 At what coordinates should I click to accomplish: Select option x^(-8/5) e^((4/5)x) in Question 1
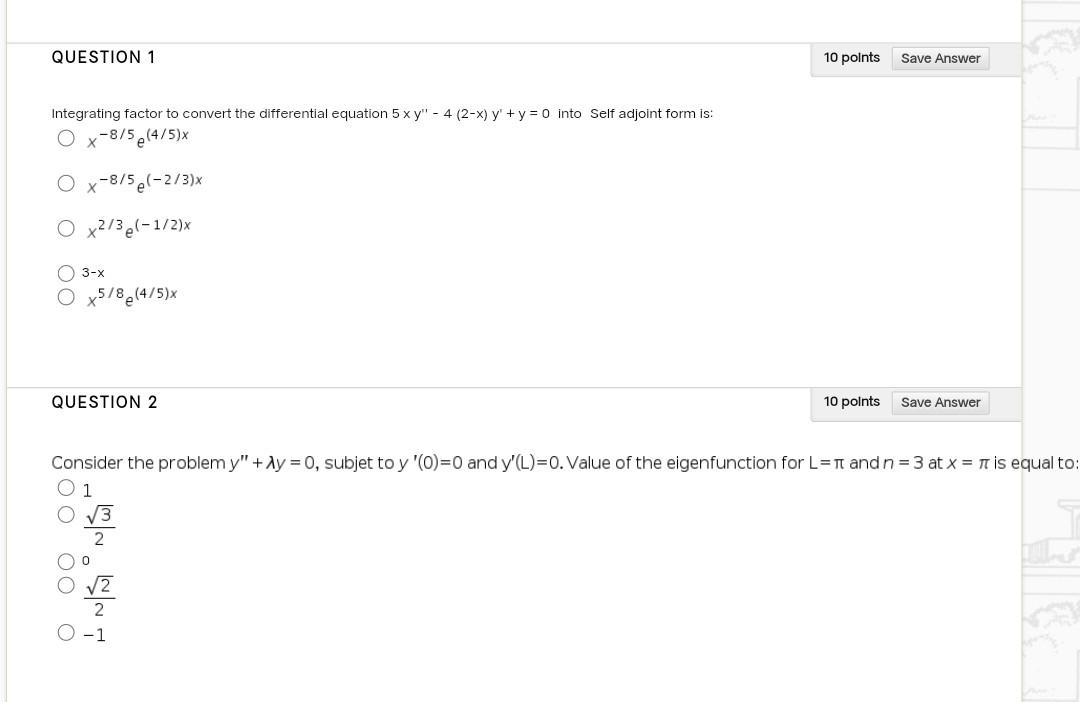(x=66, y=137)
